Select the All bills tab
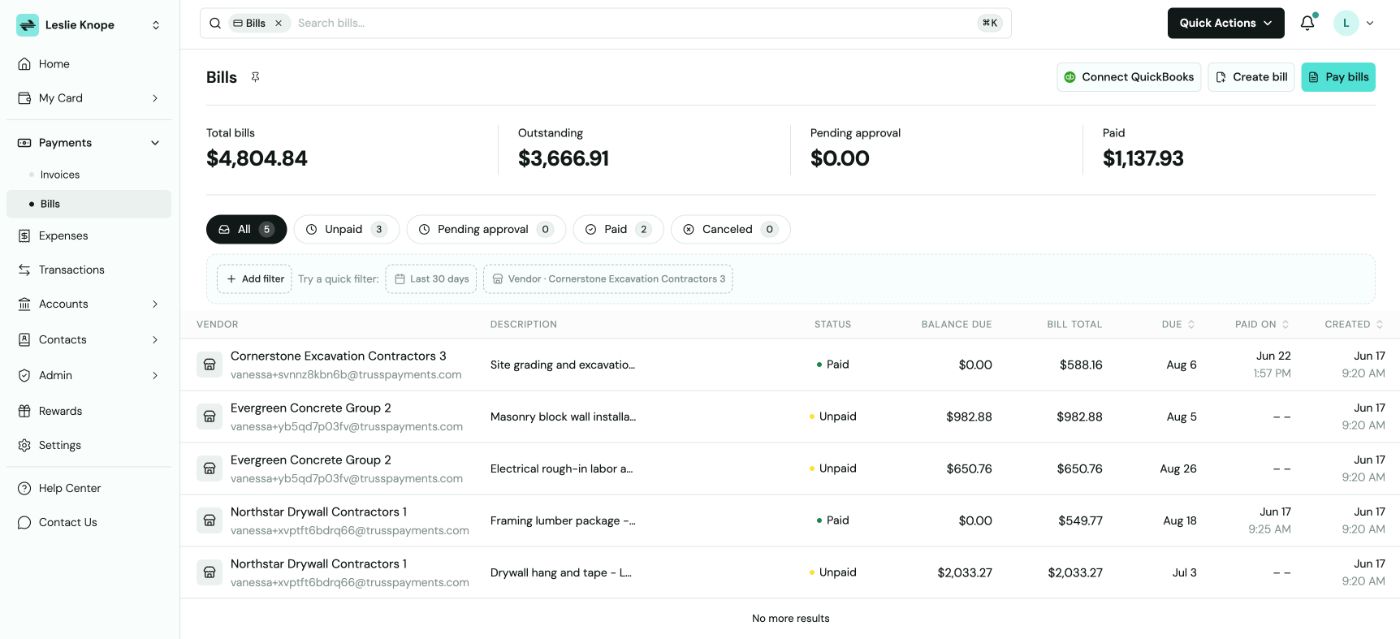Screen dimensions: 1400x639 [246, 229]
